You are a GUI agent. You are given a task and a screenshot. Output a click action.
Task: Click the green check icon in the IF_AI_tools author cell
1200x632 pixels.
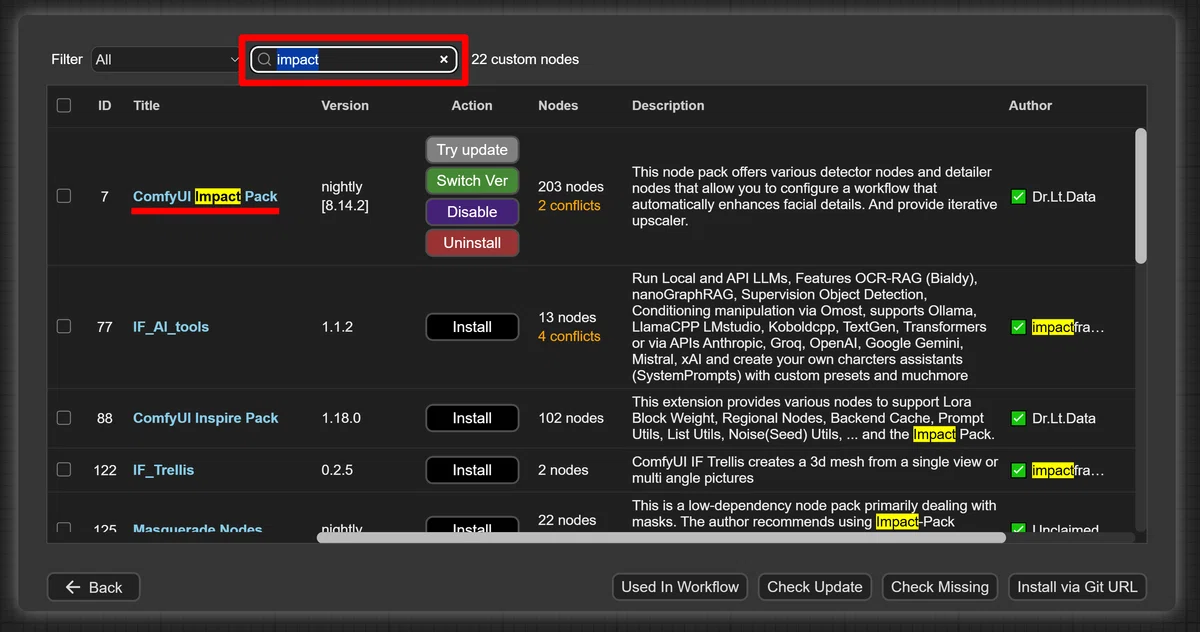pos(1019,327)
